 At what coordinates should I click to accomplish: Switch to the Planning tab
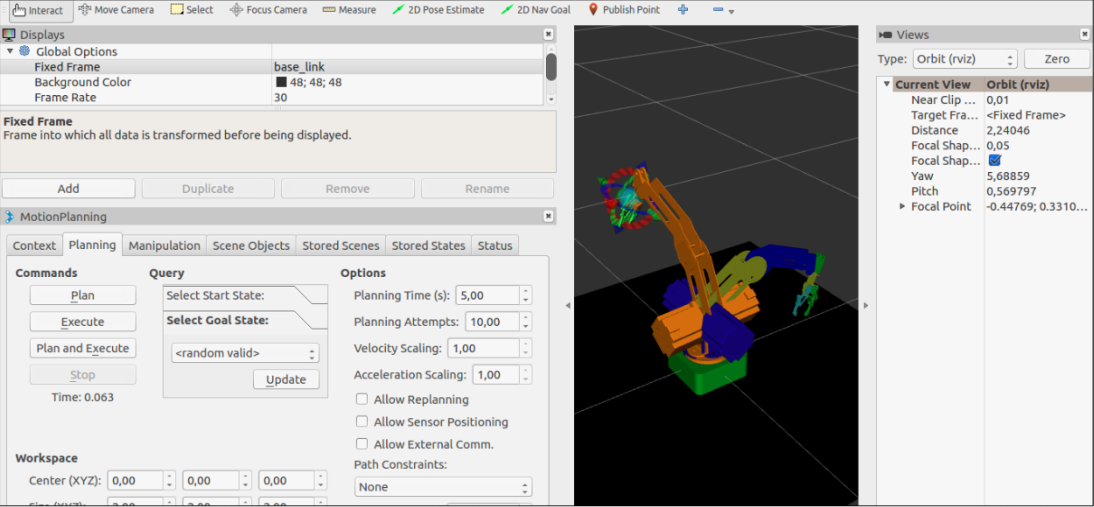(92, 245)
